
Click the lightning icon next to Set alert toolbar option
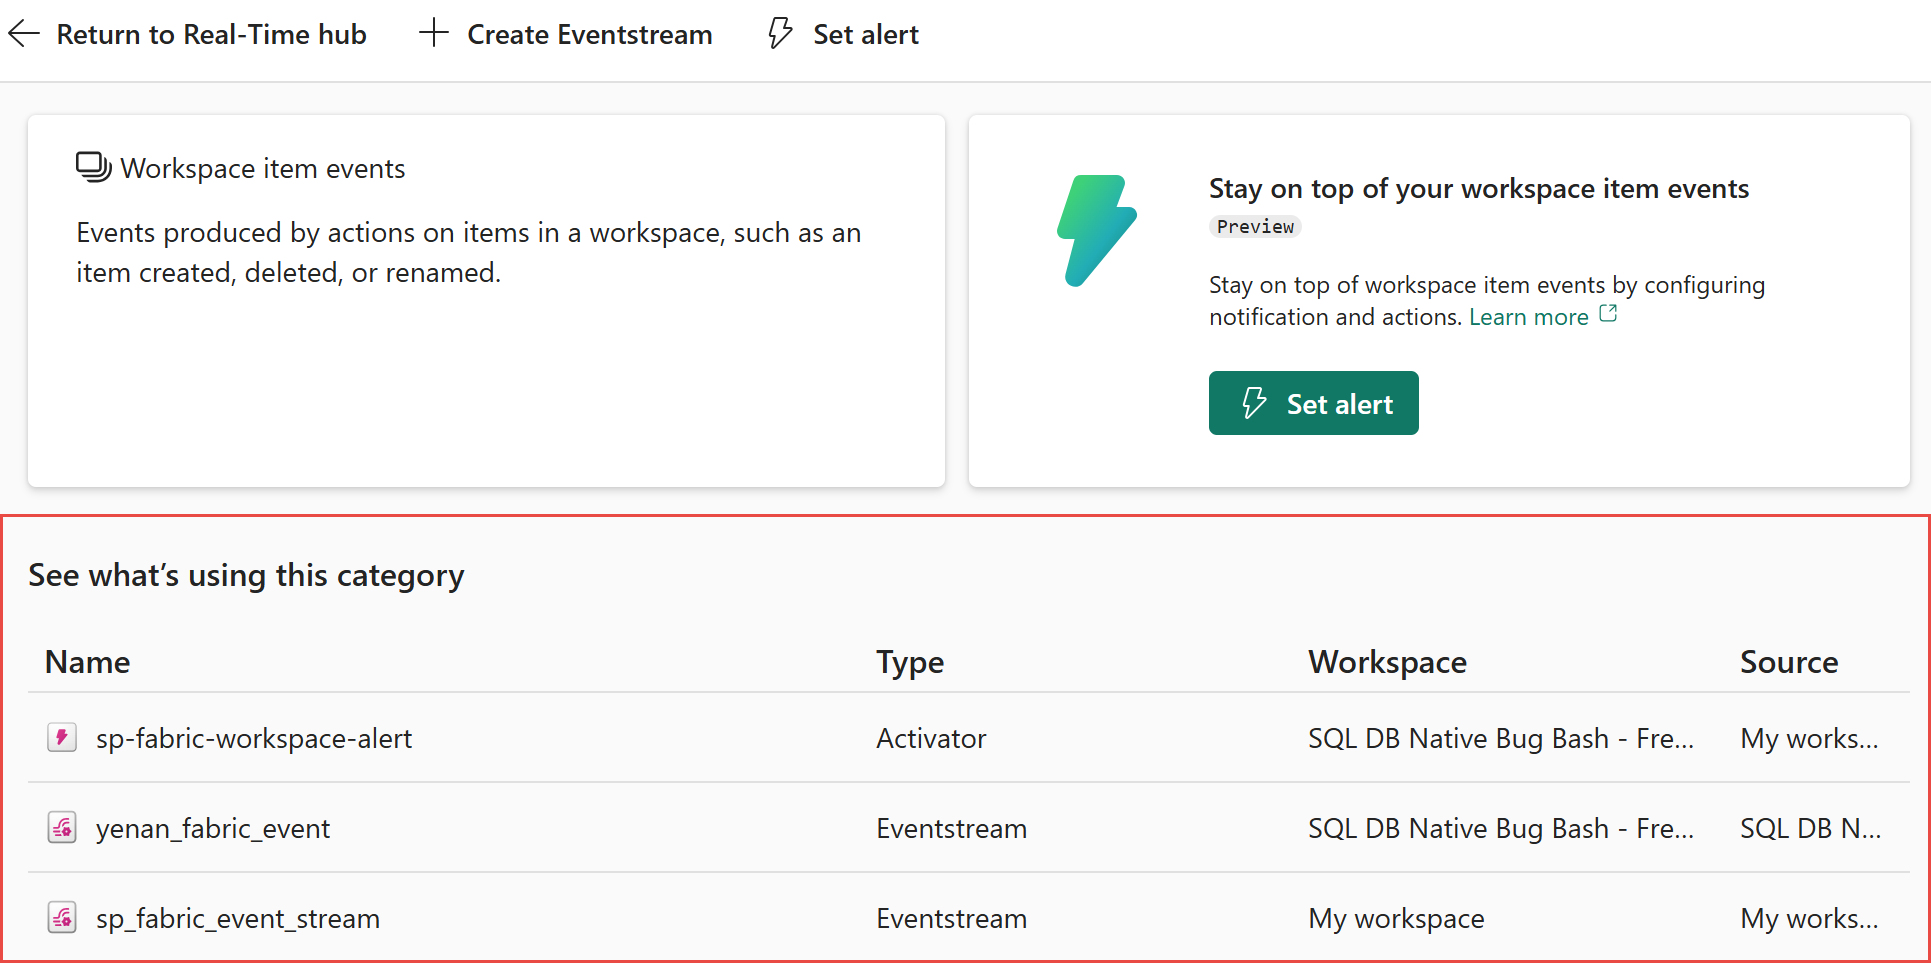tap(779, 33)
